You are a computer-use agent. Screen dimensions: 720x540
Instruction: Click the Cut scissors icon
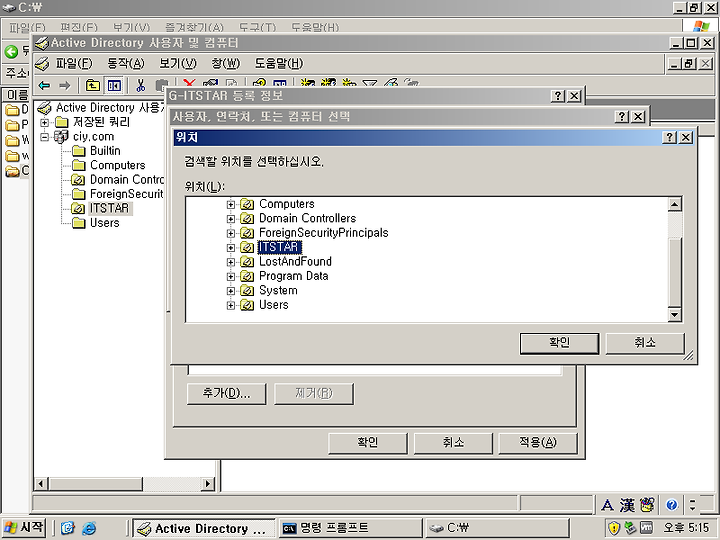click(141, 85)
